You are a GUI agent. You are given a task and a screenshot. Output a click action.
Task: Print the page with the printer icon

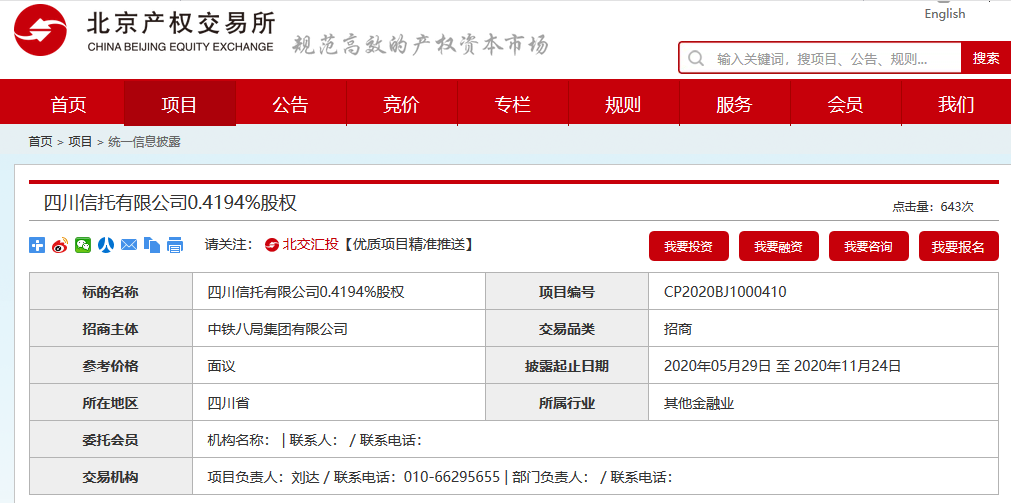pyautogui.click(x=175, y=245)
